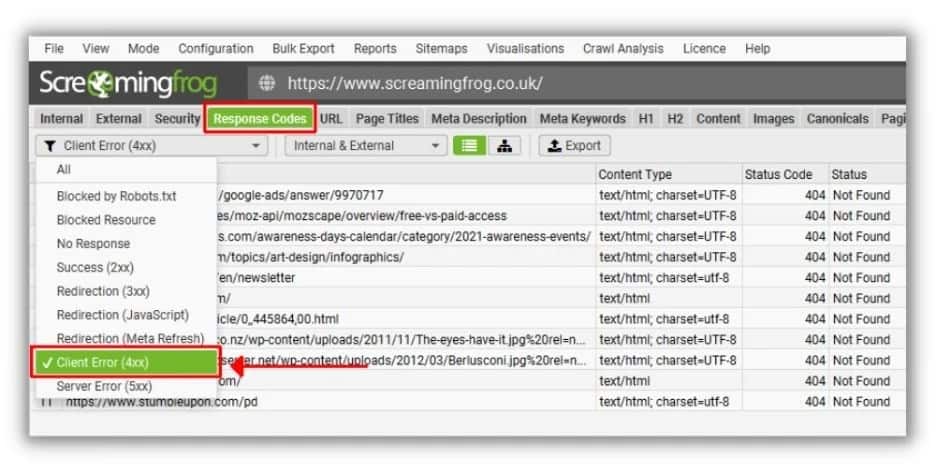Open the Crawl Analysis menu
The image size is (936, 472).
(623, 49)
